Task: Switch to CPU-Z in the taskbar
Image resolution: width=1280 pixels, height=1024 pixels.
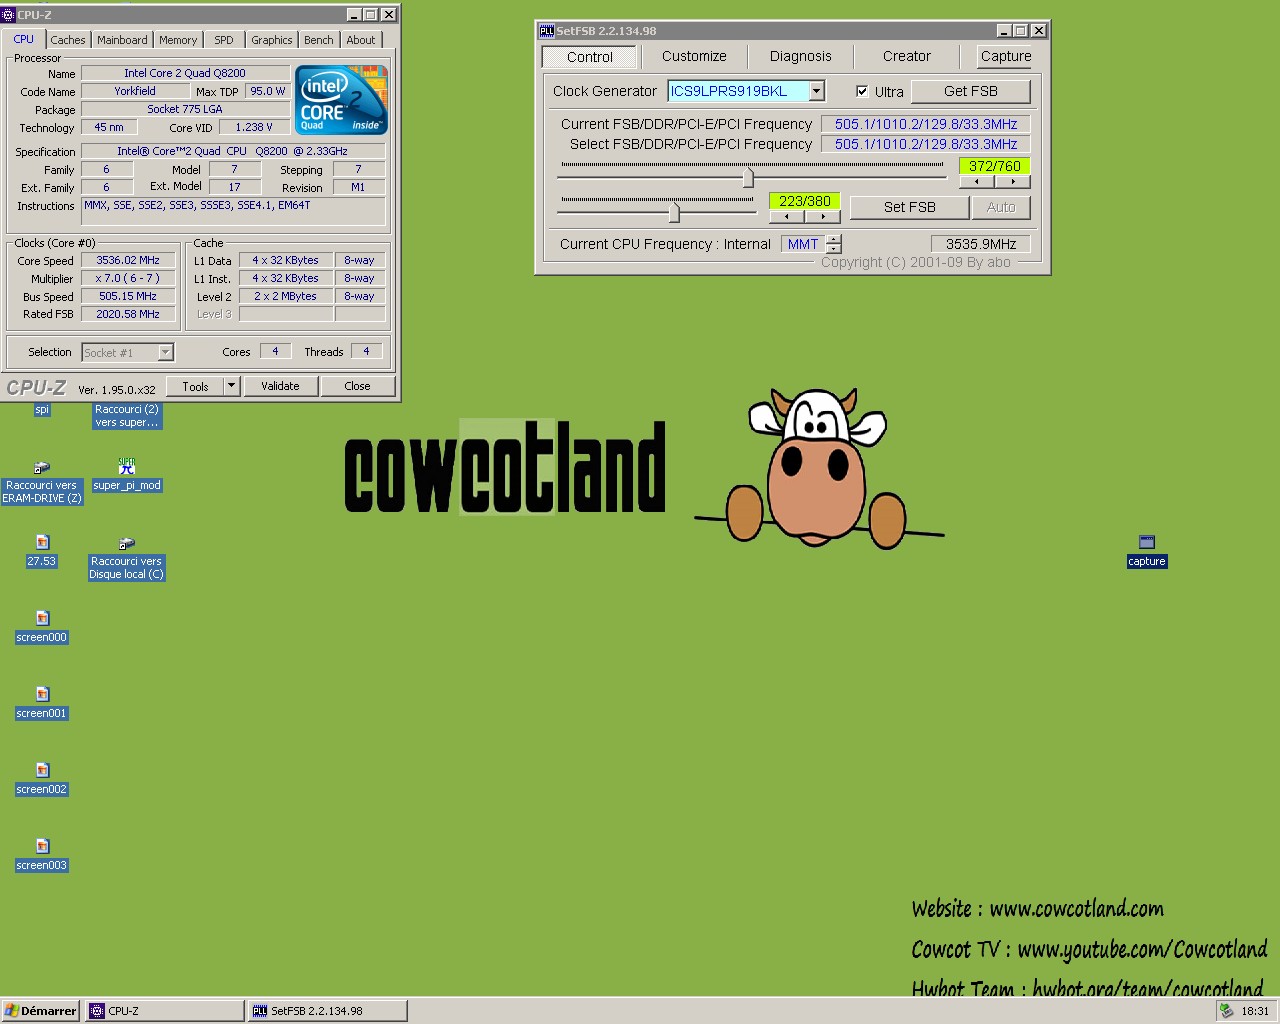Action: pyautogui.click(x=164, y=1011)
